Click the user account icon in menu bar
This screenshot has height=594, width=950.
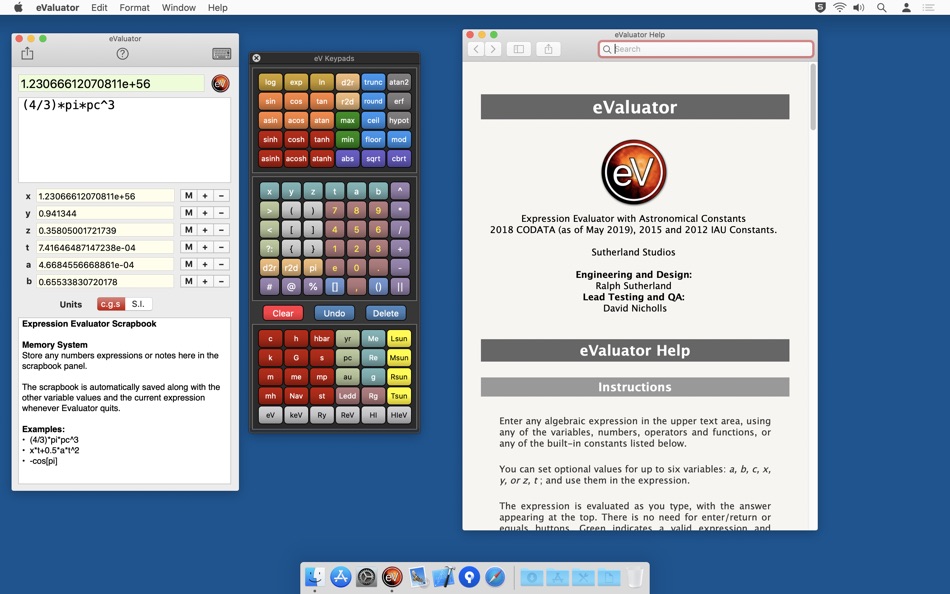[906, 7]
